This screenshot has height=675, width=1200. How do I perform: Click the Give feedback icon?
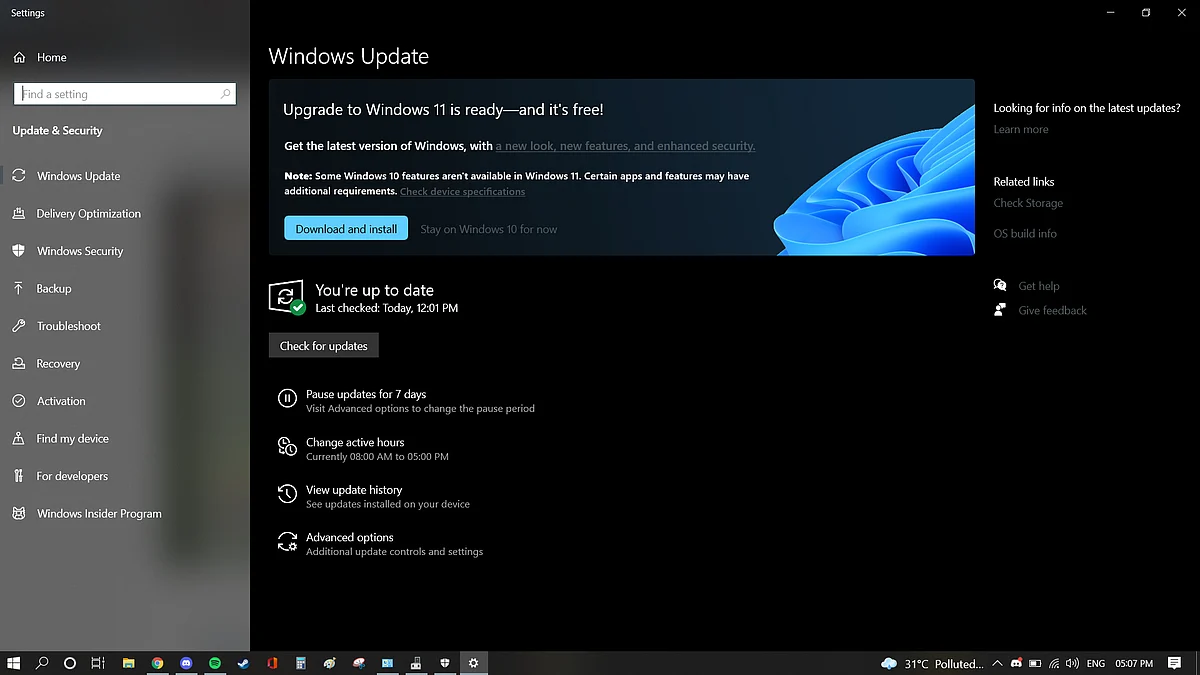point(1000,310)
